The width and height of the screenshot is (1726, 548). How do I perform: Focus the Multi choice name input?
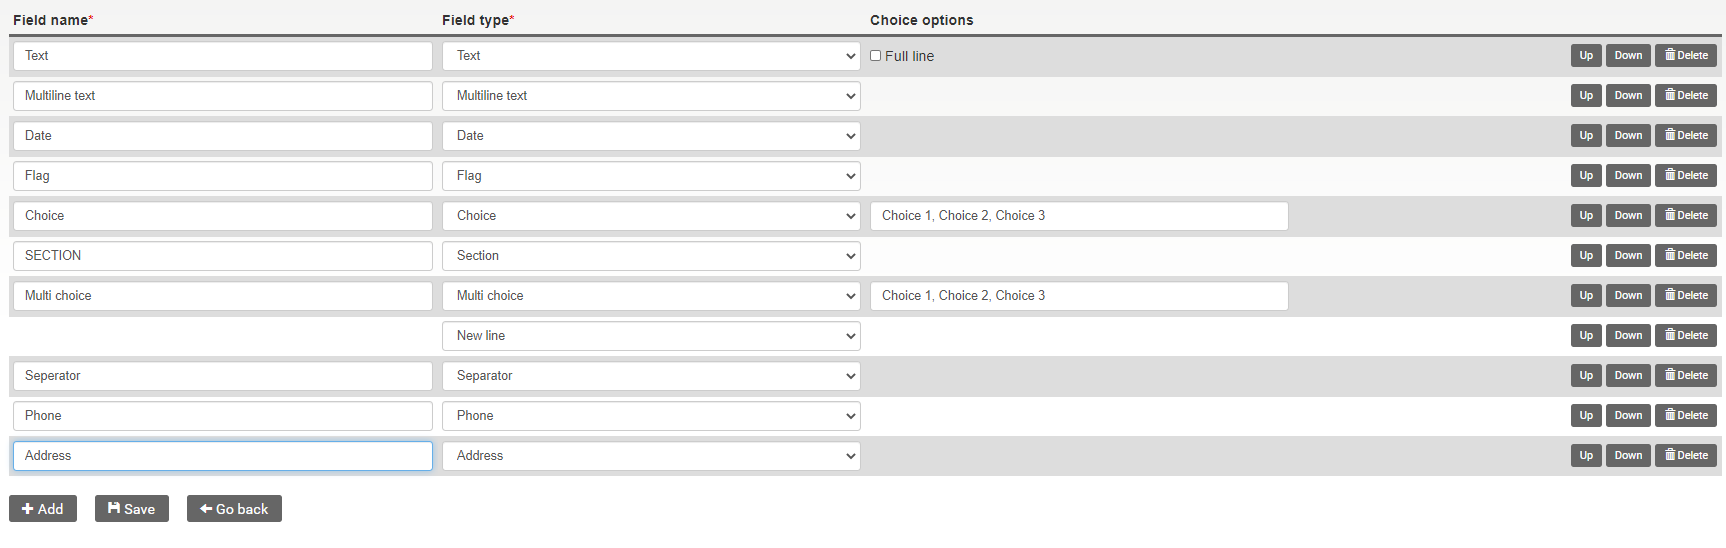point(222,296)
